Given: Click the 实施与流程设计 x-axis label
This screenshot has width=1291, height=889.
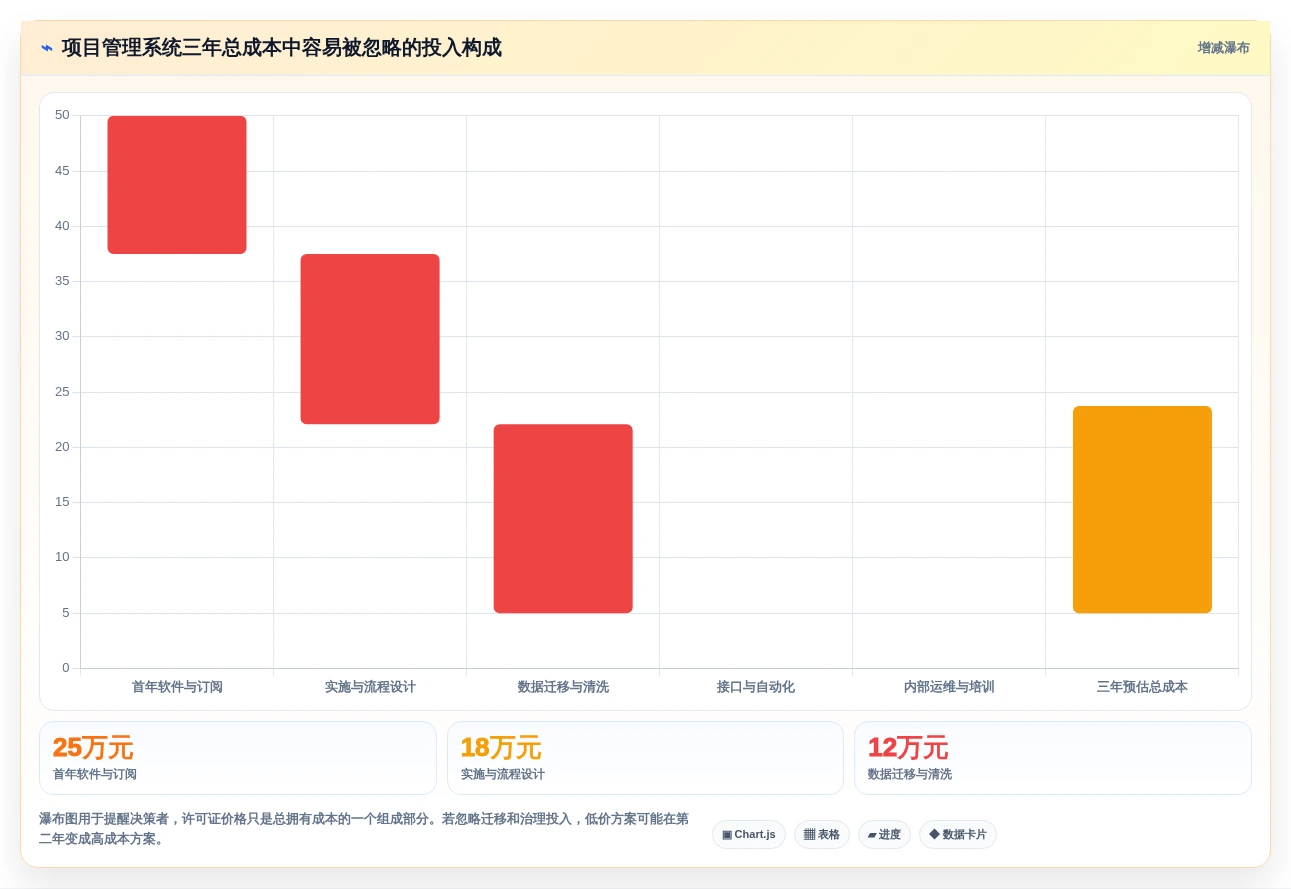Looking at the screenshot, I should [370, 687].
